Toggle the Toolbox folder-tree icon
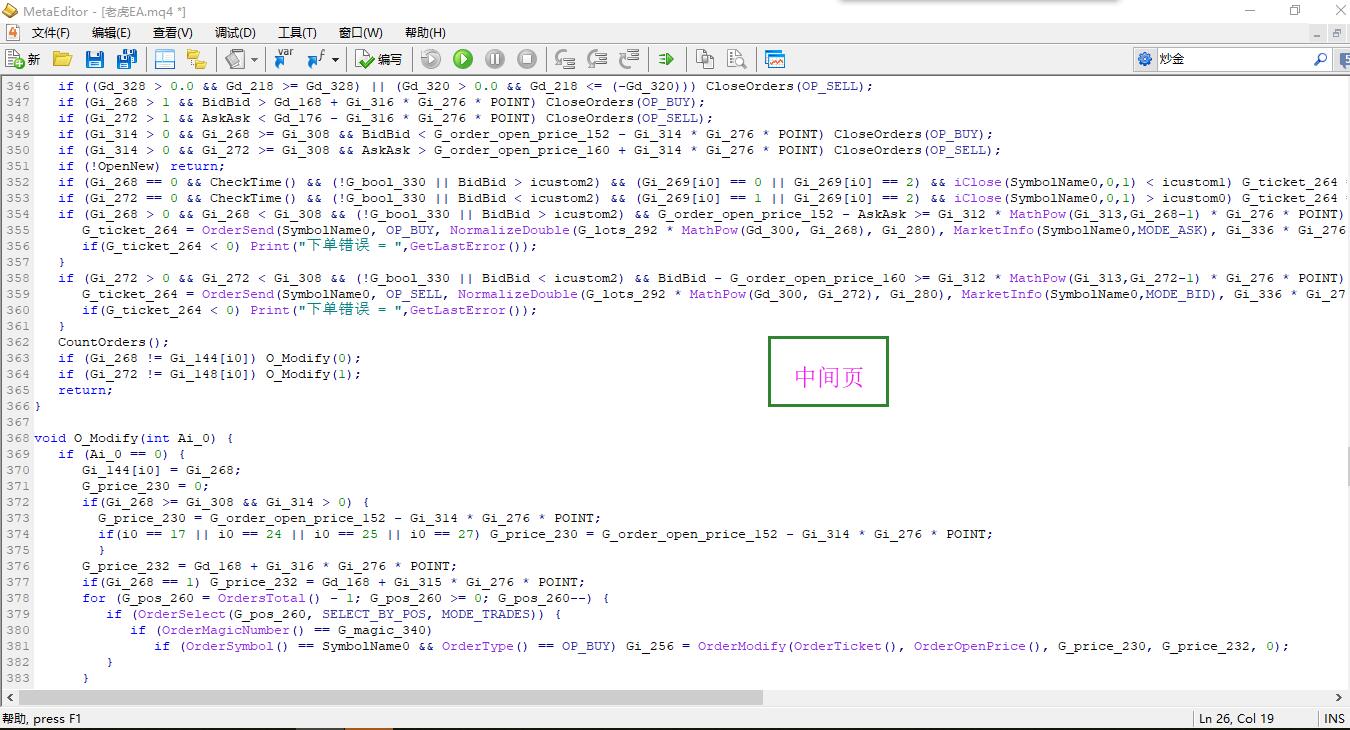The image size is (1350, 730). click(196, 59)
